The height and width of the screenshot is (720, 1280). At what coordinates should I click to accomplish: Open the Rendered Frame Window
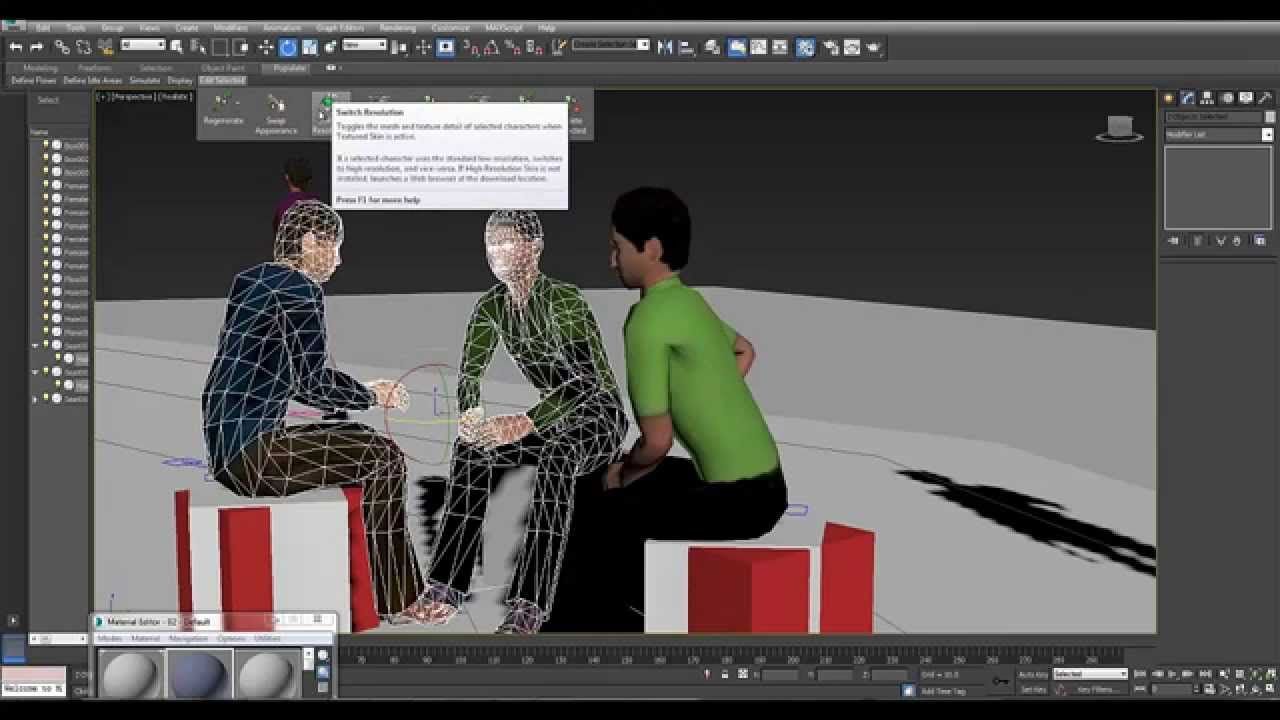point(852,46)
